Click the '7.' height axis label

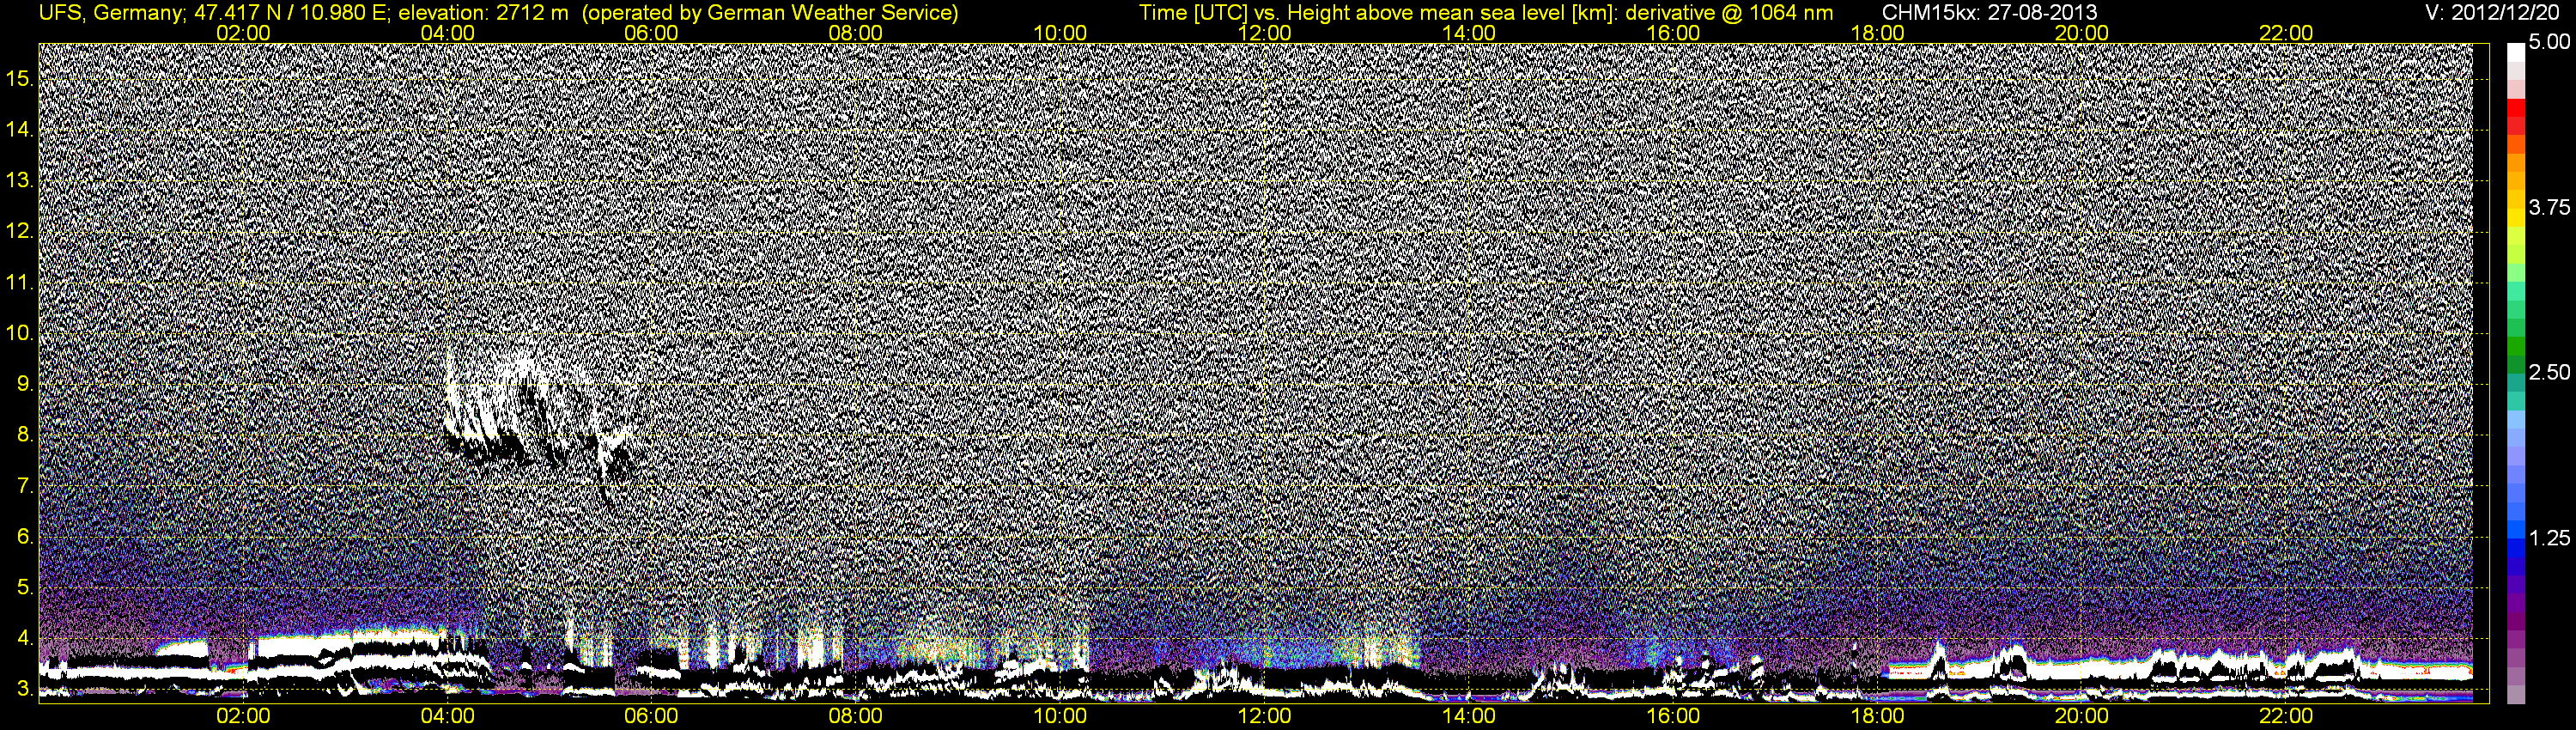[25, 486]
